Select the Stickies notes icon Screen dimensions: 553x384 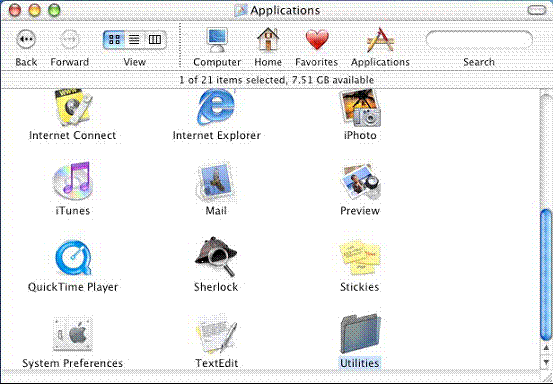(x=360, y=258)
